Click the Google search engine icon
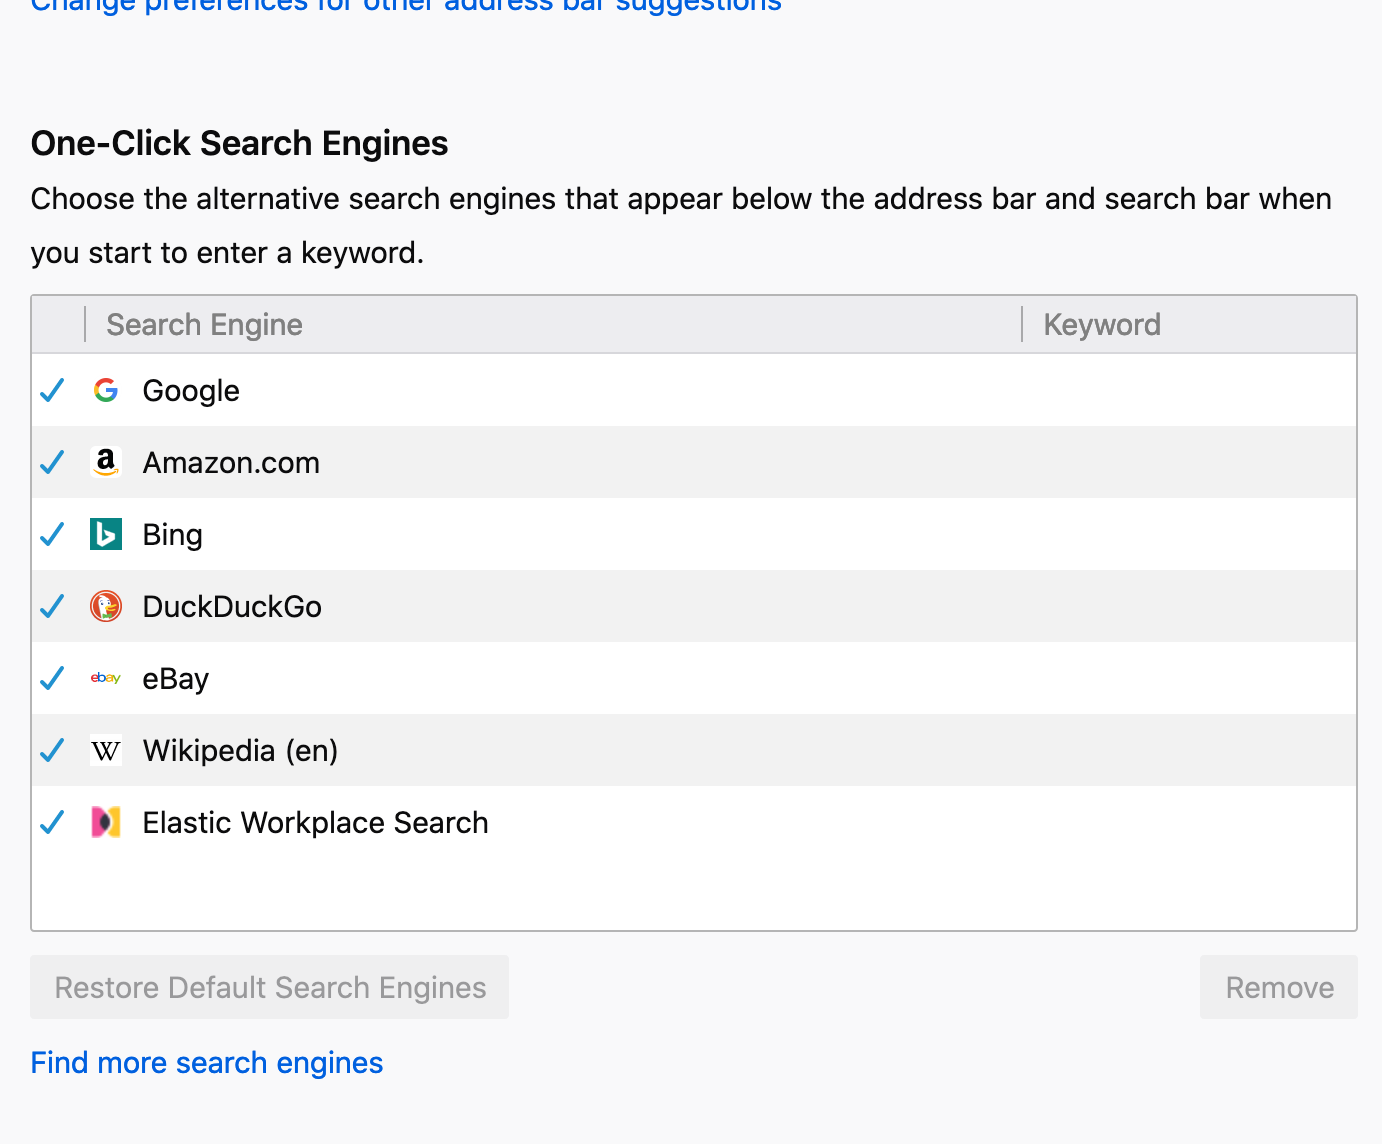This screenshot has height=1144, width=1382. click(x=106, y=390)
